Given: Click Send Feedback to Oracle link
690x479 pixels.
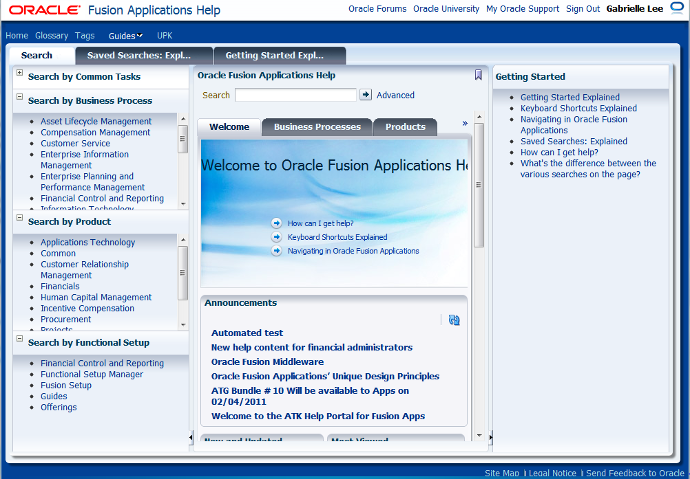Looking at the screenshot, I should [x=635, y=473].
